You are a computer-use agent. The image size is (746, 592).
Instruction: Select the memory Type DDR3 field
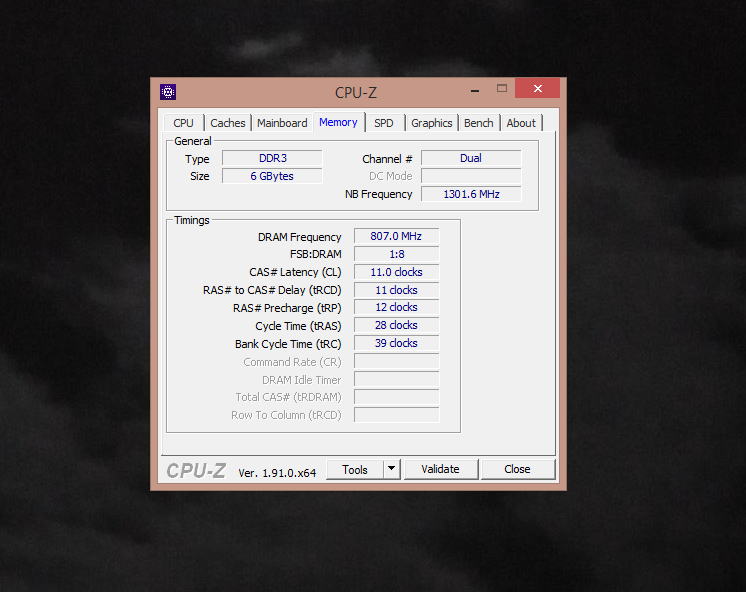pyautogui.click(x=272, y=159)
